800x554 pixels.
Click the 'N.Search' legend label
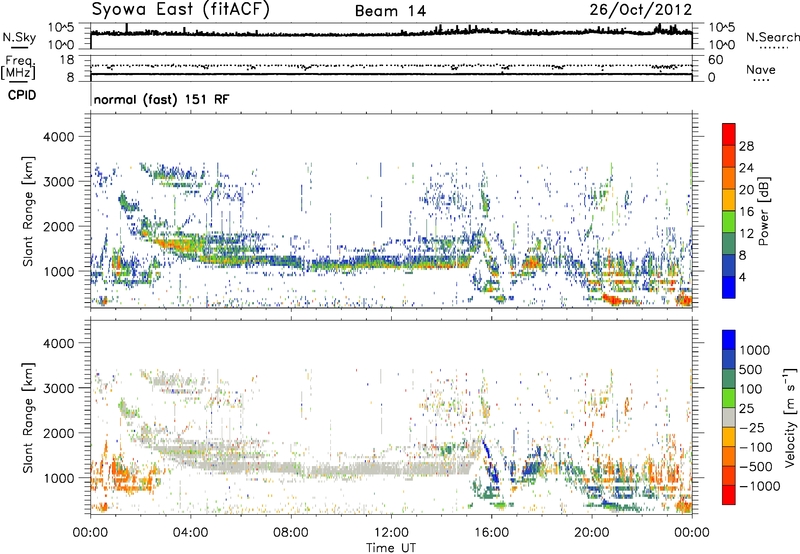click(x=773, y=37)
